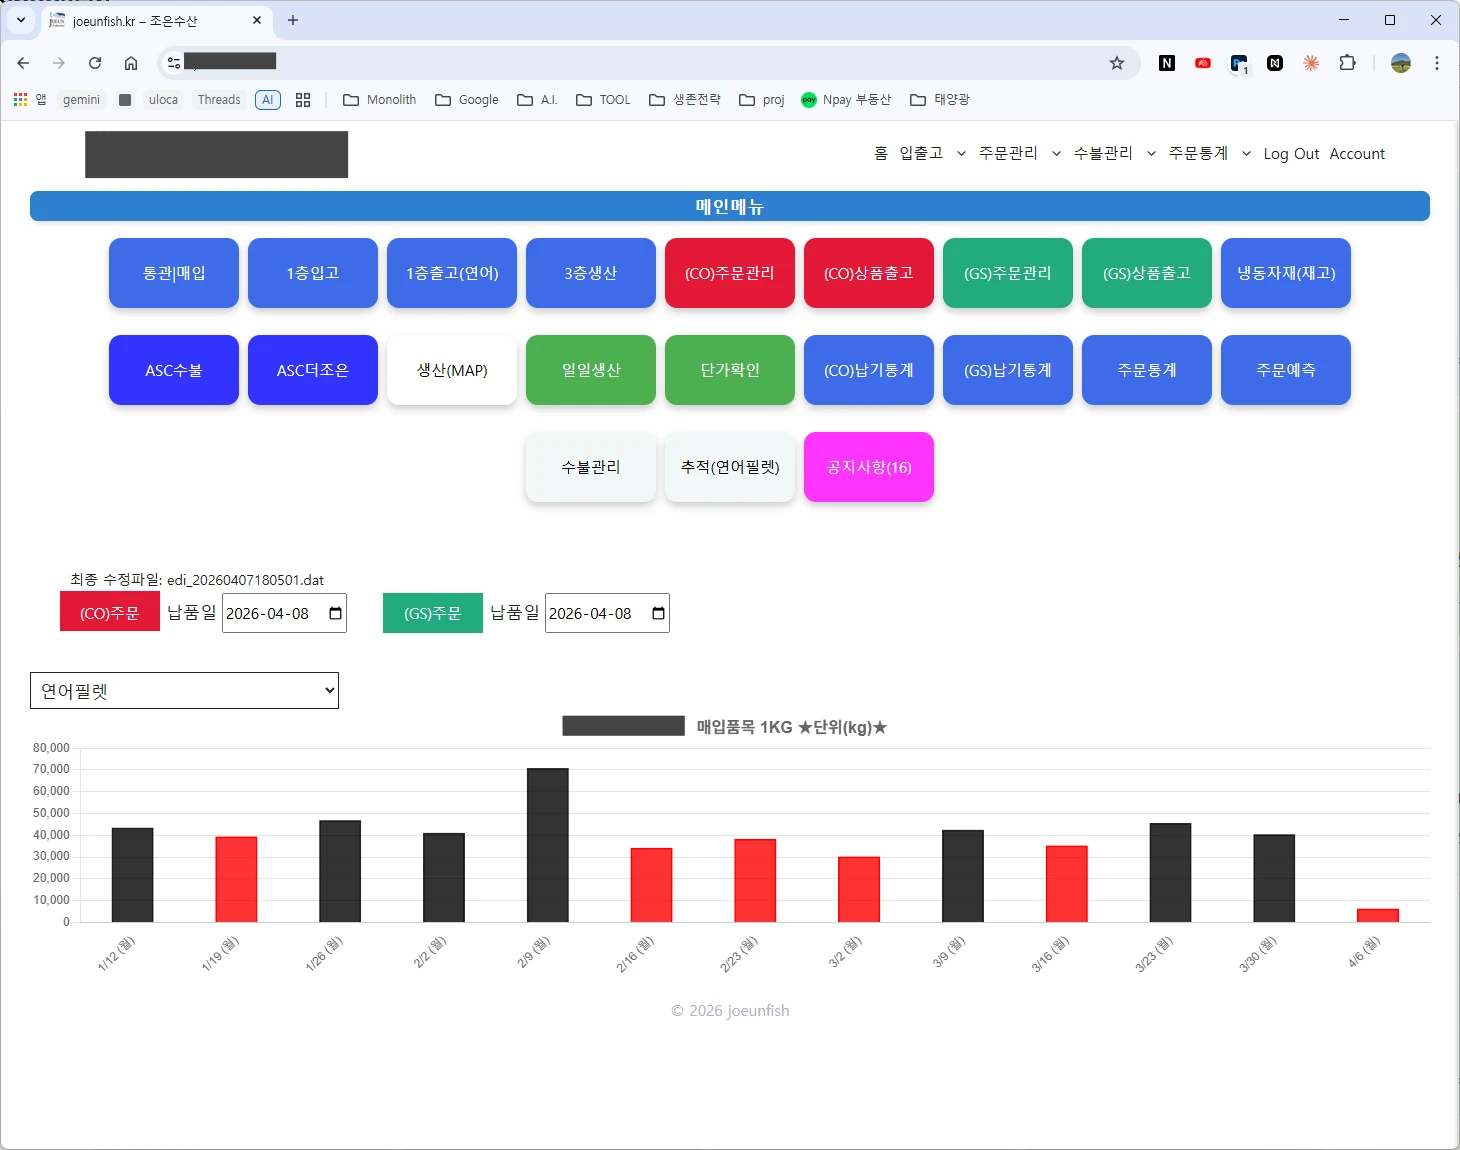1460x1150 pixels.
Task: Go to 홈 in the top navigation
Action: click(x=881, y=153)
